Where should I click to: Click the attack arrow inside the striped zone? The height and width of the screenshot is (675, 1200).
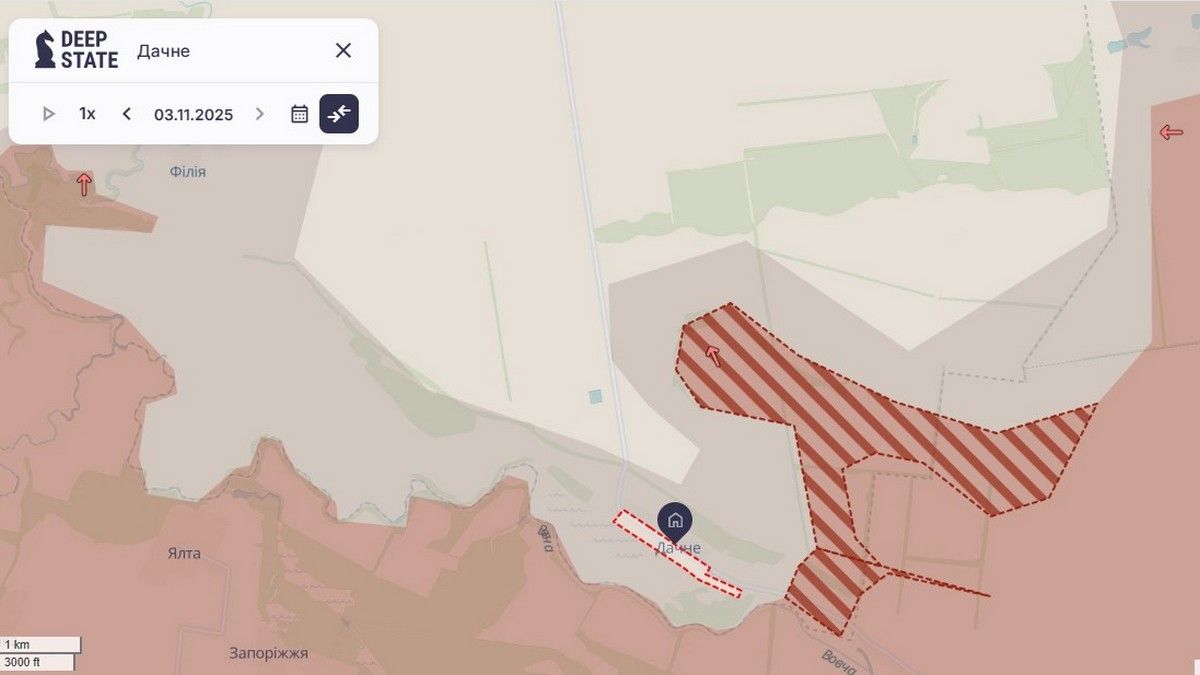(x=712, y=353)
